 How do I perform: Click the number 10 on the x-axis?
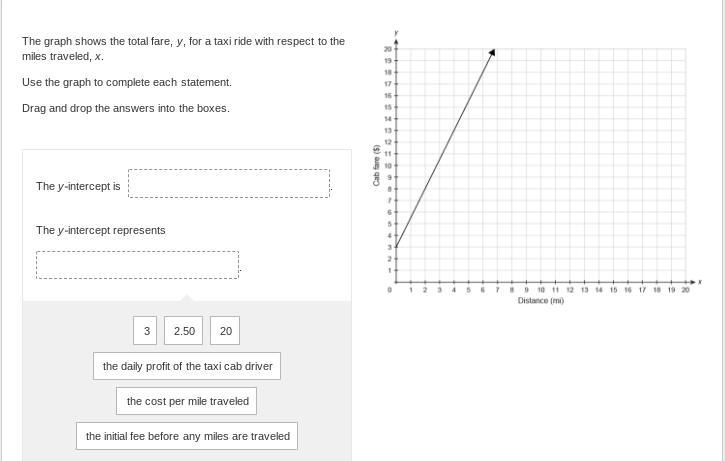(x=541, y=290)
